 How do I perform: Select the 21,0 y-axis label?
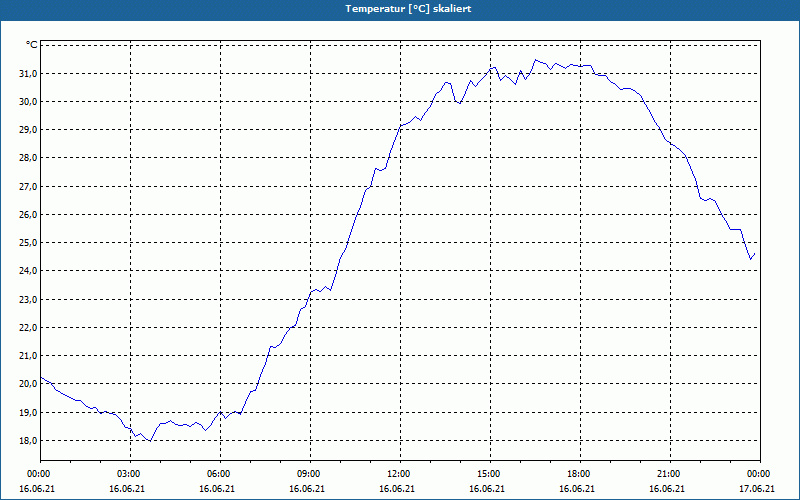click(28, 355)
